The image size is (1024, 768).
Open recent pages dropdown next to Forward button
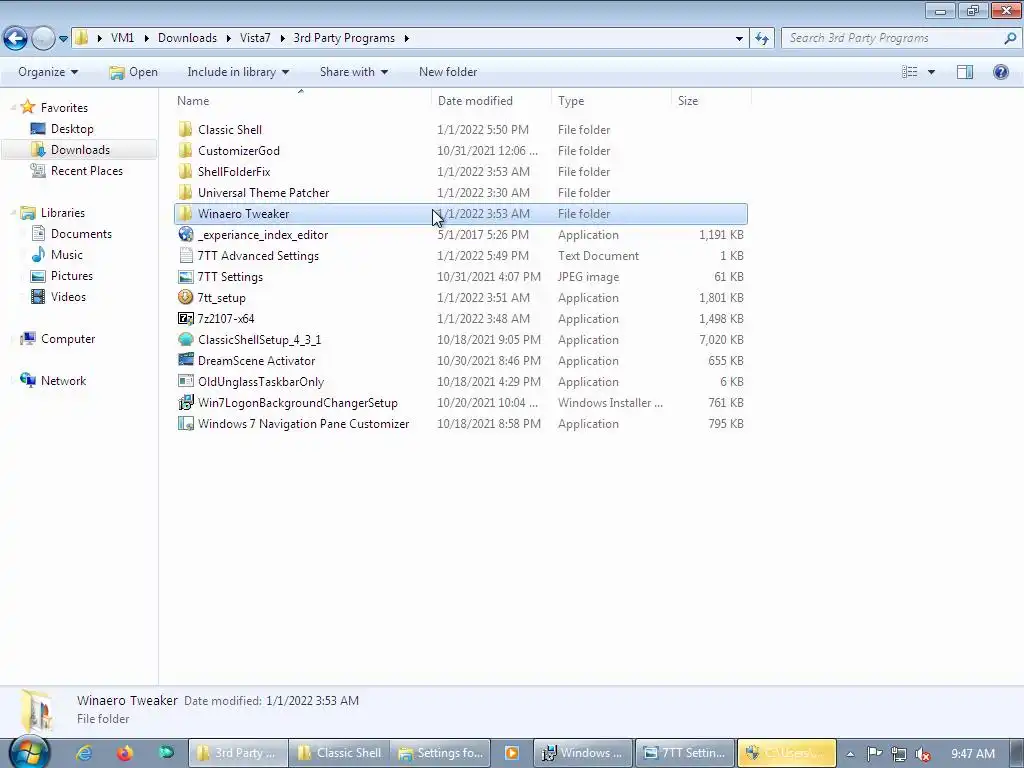click(x=63, y=39)
